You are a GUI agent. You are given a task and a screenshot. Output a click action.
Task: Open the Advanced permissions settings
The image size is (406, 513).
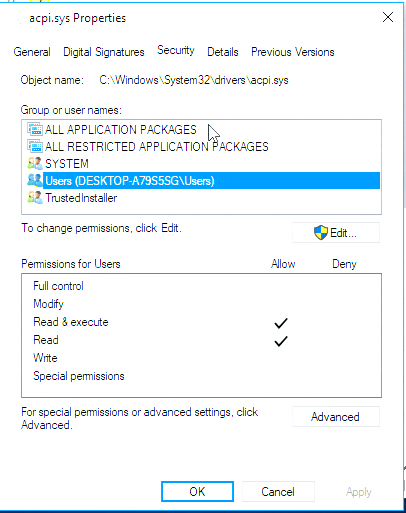[336, 417]
